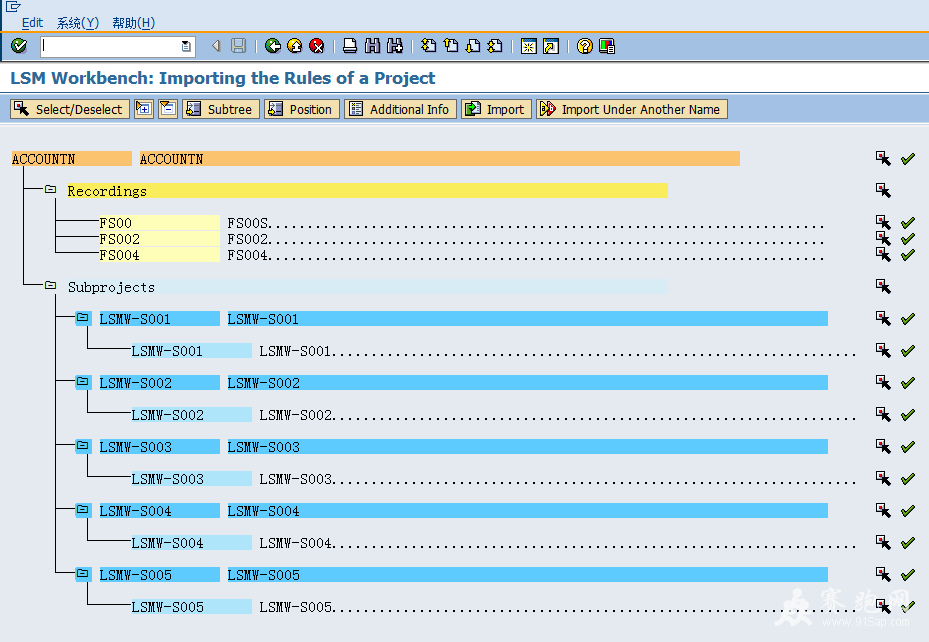Collapse the Subprojects folder node
The height and width of the screenshot is (642, 929).
[50, 285]
